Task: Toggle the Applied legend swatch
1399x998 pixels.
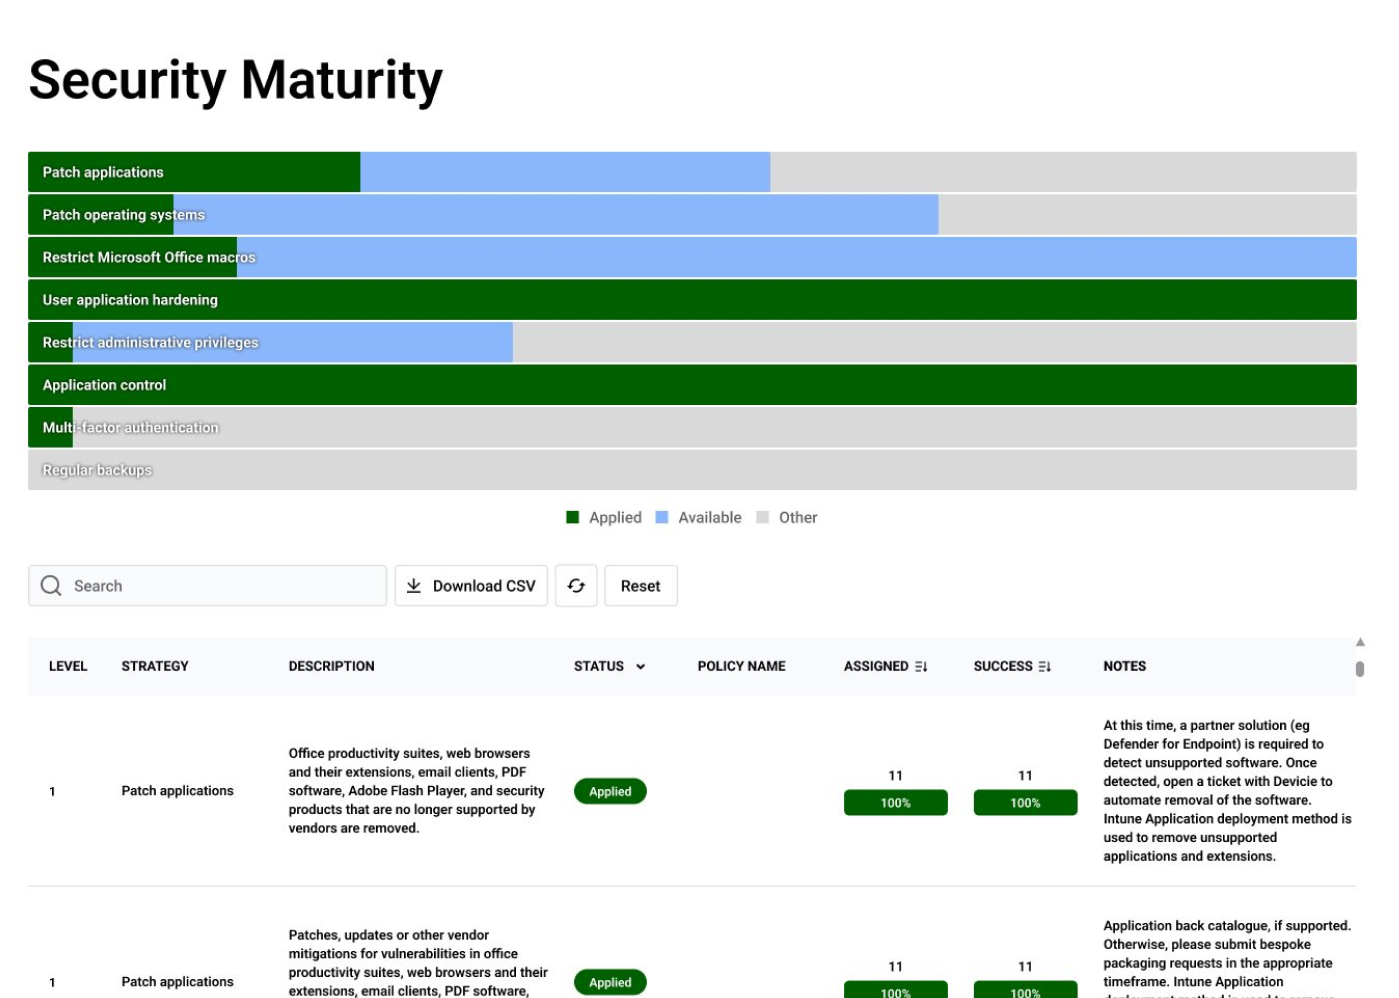Action: (x=573, y=517)
